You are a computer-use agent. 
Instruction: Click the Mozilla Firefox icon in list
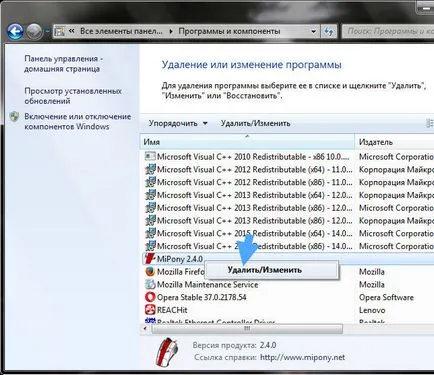click(x=150, y=272)
